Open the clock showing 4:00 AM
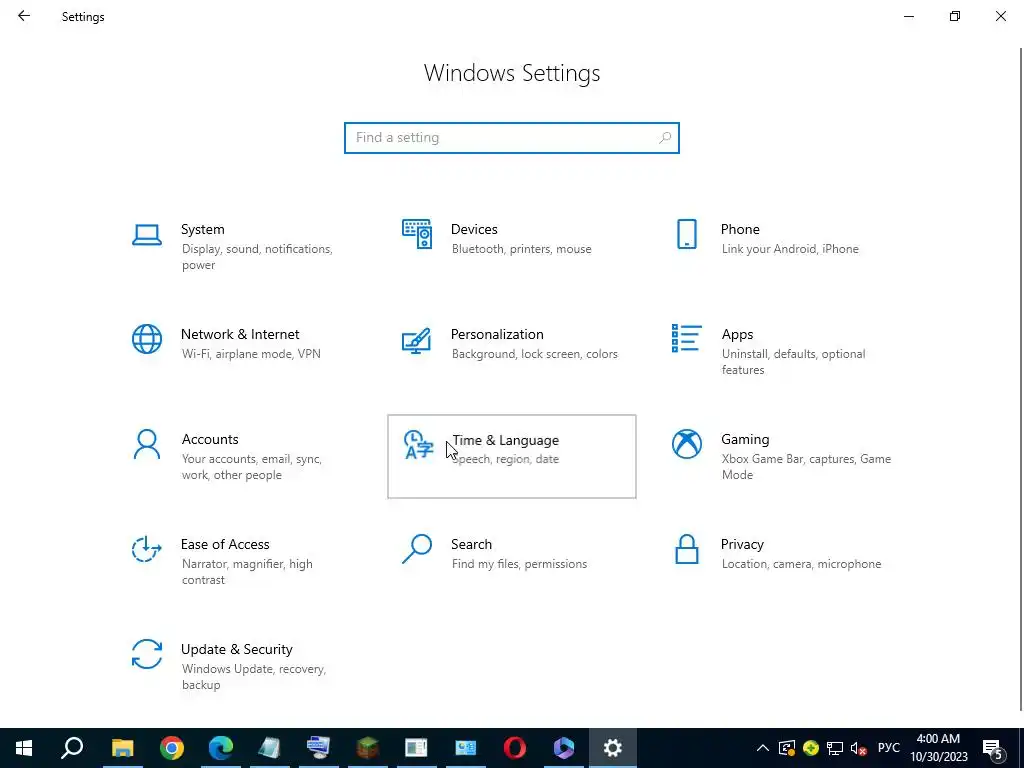 point(938,748)
